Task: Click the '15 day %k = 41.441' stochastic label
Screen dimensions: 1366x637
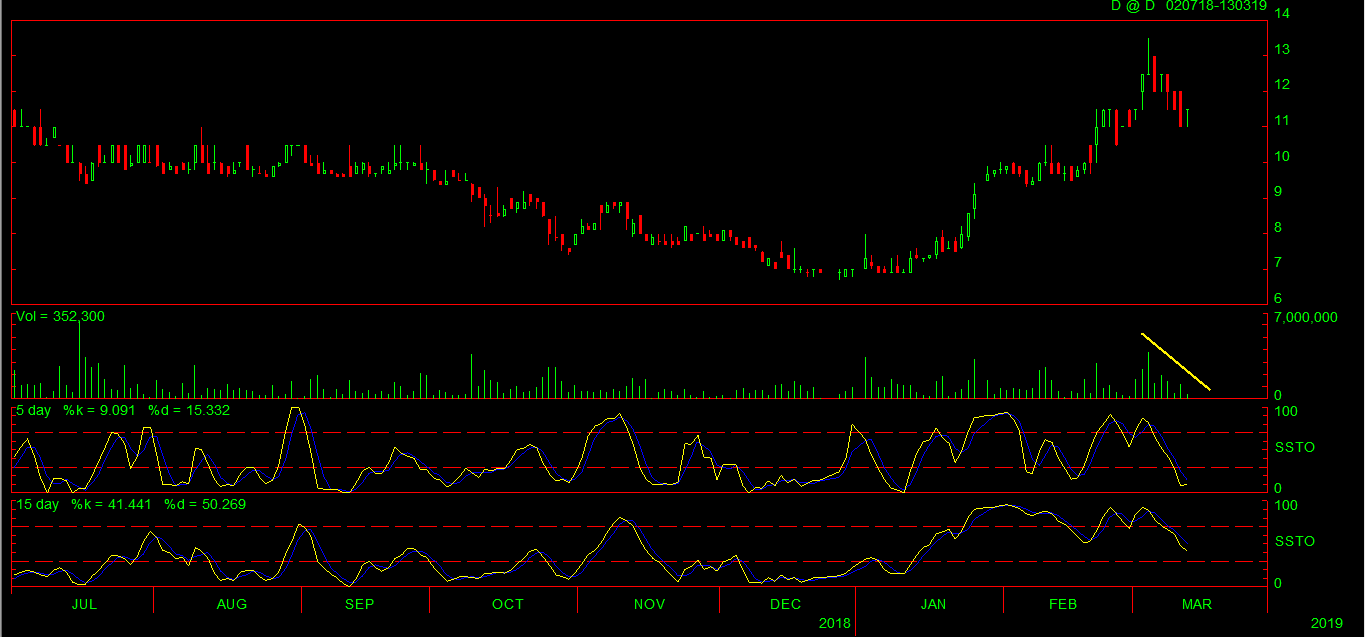Action: point(83,504)
